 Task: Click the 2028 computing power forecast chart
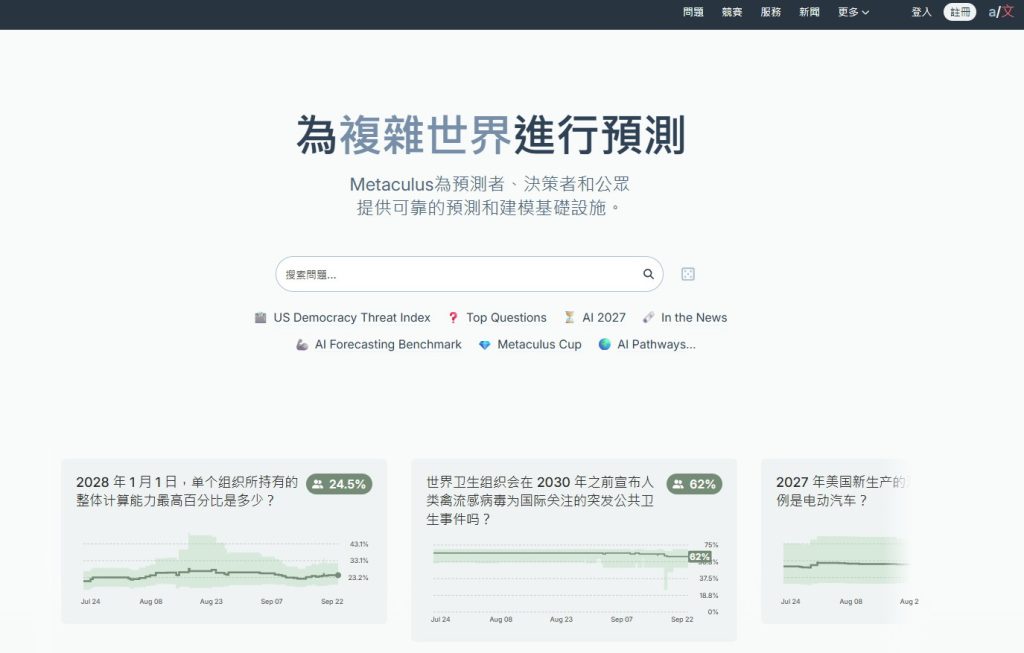(224, 570)
